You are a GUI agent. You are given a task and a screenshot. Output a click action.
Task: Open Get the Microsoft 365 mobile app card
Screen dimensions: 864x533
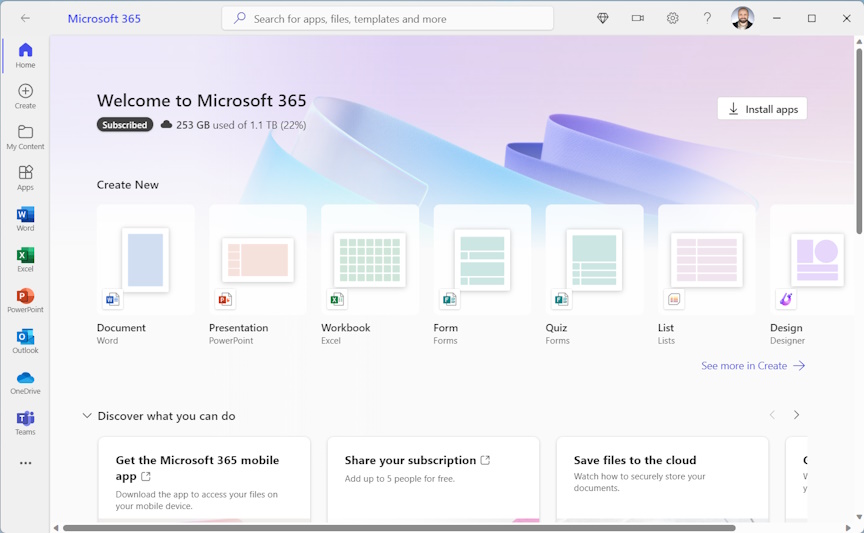click(x=204, y=480)
